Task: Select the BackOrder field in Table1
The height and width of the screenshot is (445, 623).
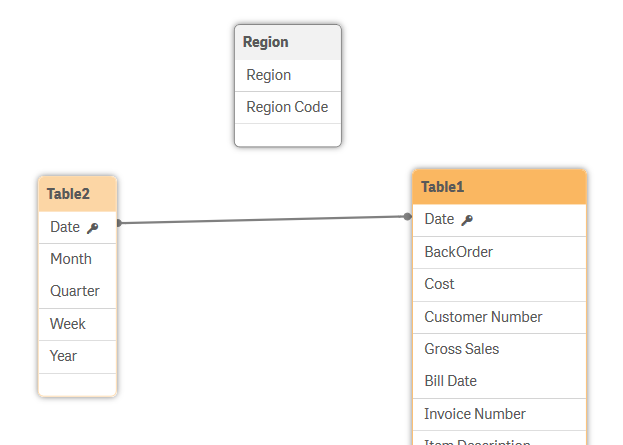Action: click(x=459, y=252)
